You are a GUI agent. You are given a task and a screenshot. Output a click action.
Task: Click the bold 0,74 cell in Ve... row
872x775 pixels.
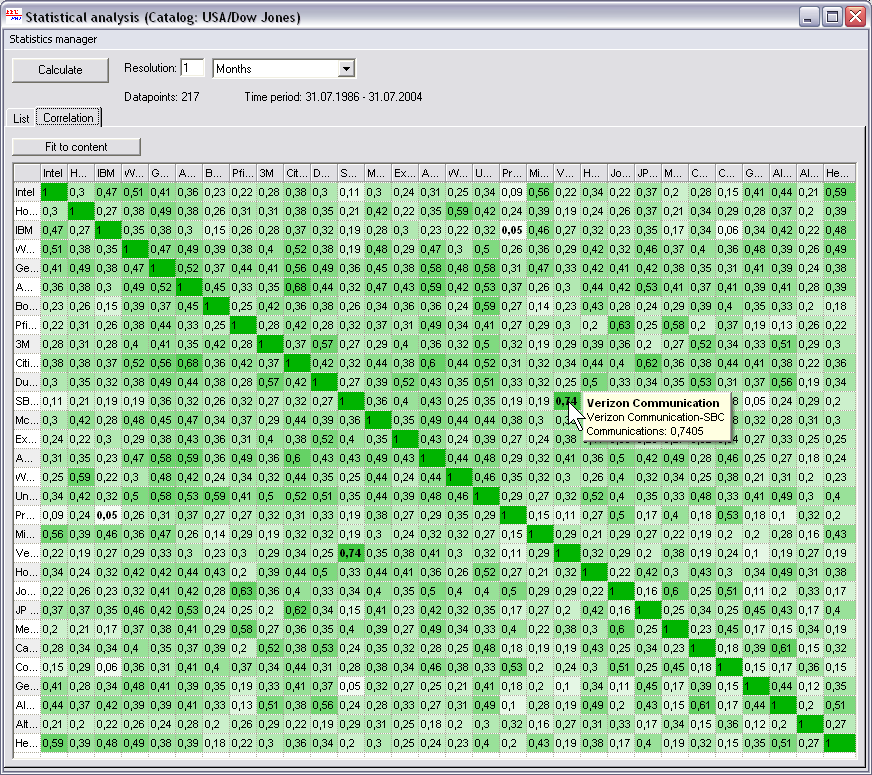[x=351, y=552]
